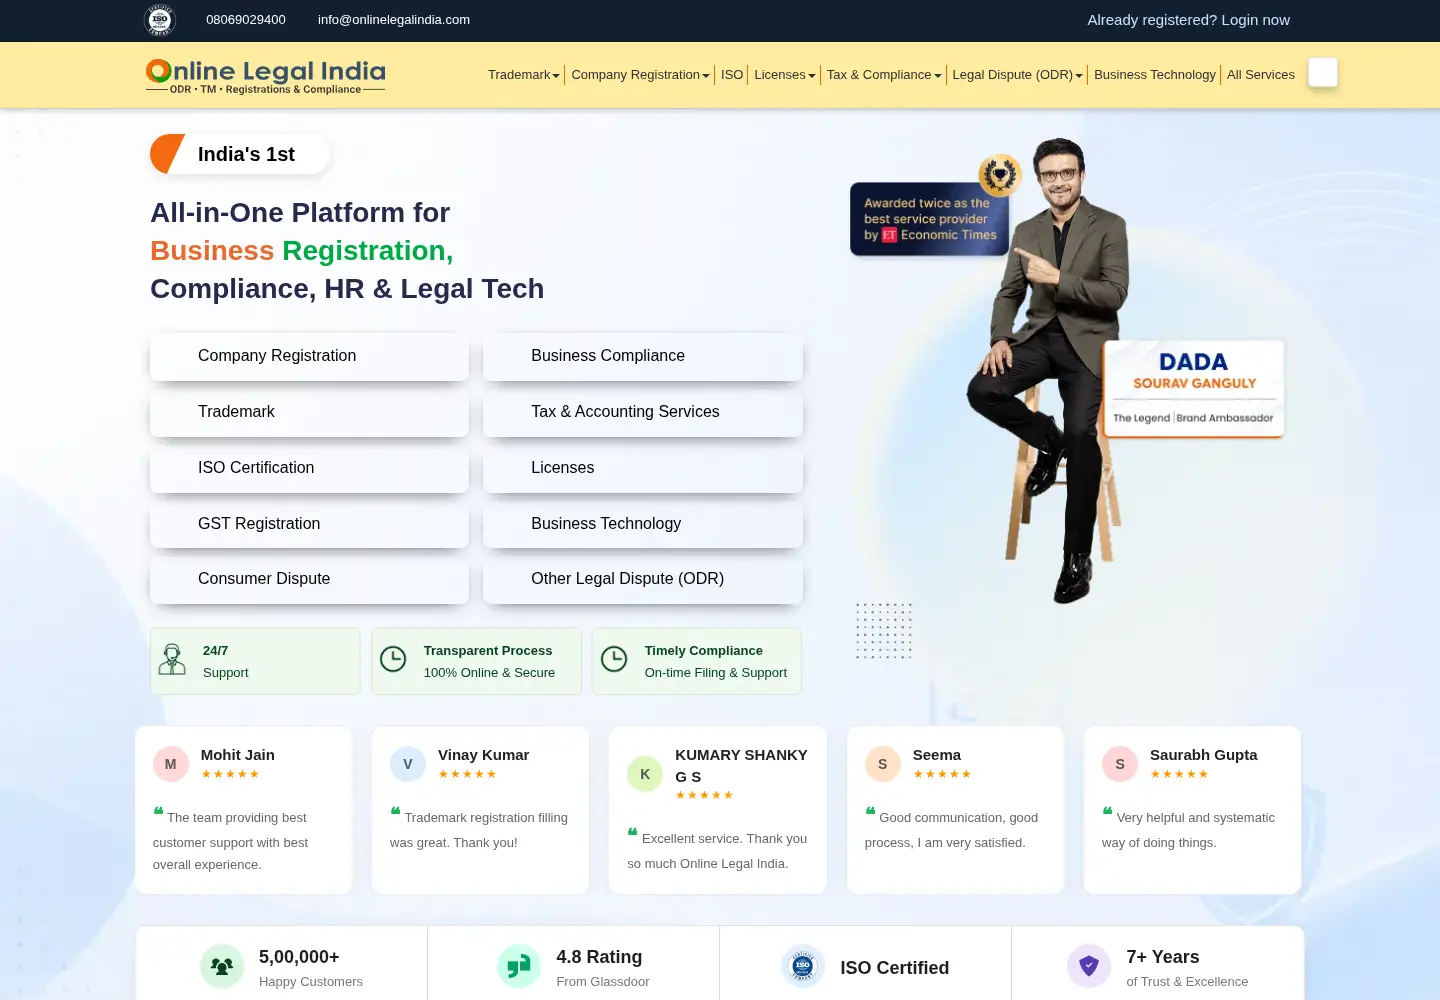The width and height of the screenshot is (1440, 1000).
Task: Select the ISO Certification card
Action: [x=309, y=468]
